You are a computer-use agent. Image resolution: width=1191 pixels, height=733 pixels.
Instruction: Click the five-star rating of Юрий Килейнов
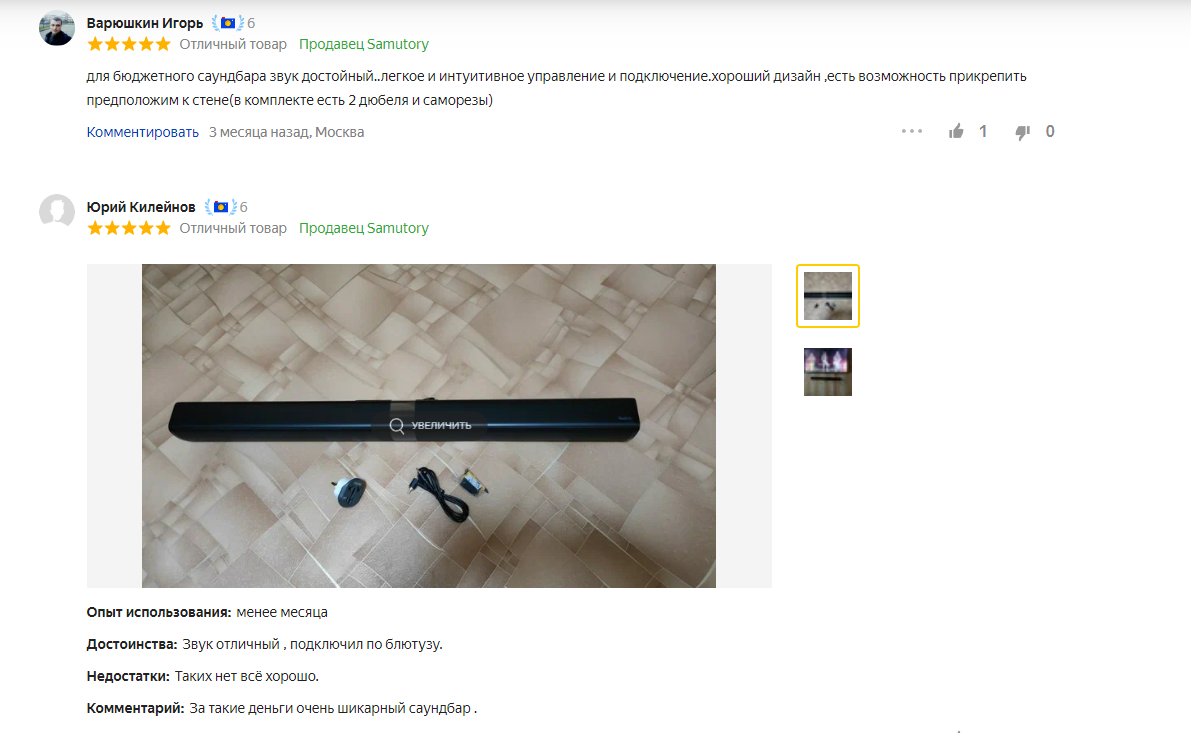tap(129, 228)
